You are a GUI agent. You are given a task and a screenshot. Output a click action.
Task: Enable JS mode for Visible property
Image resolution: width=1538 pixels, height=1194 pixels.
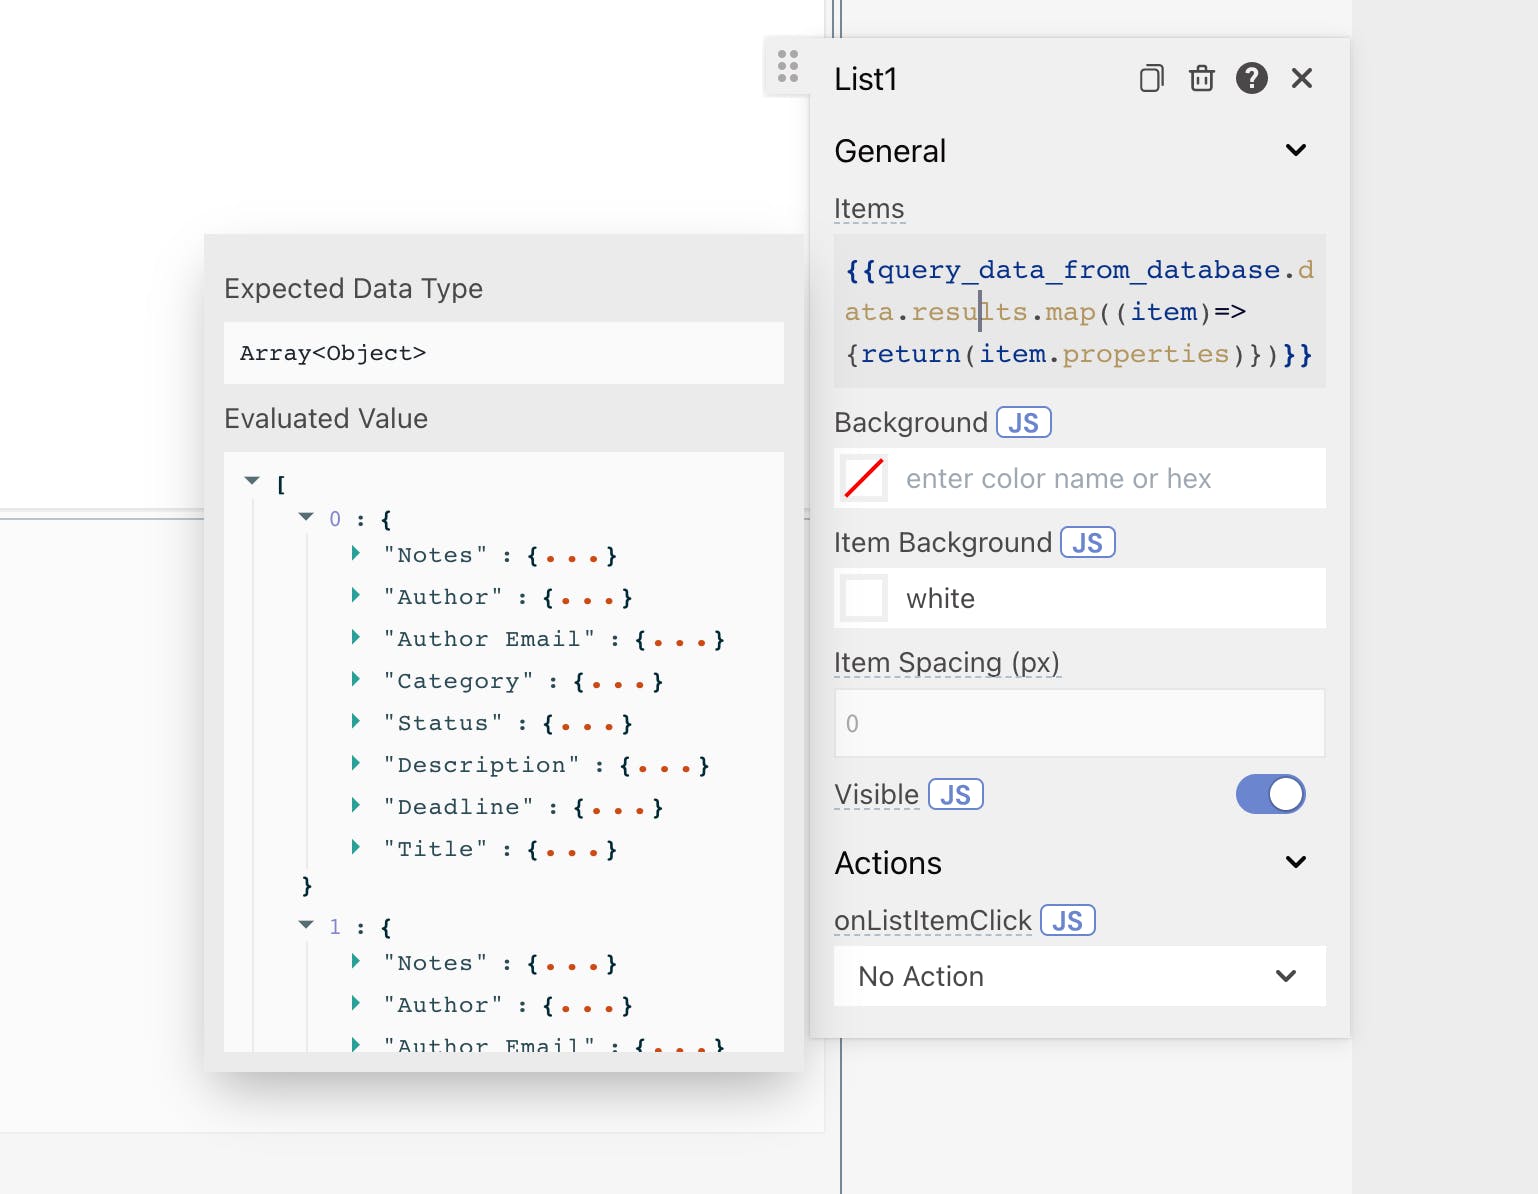click(x=955, y=795)
